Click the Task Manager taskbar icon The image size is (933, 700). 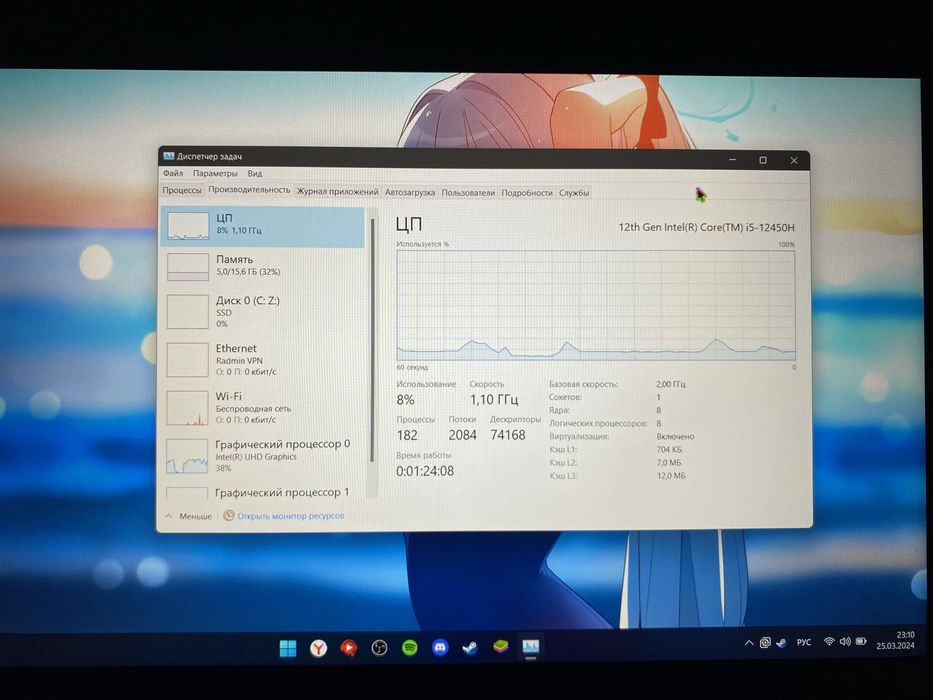pyautogui.click(x=530, y=646)
